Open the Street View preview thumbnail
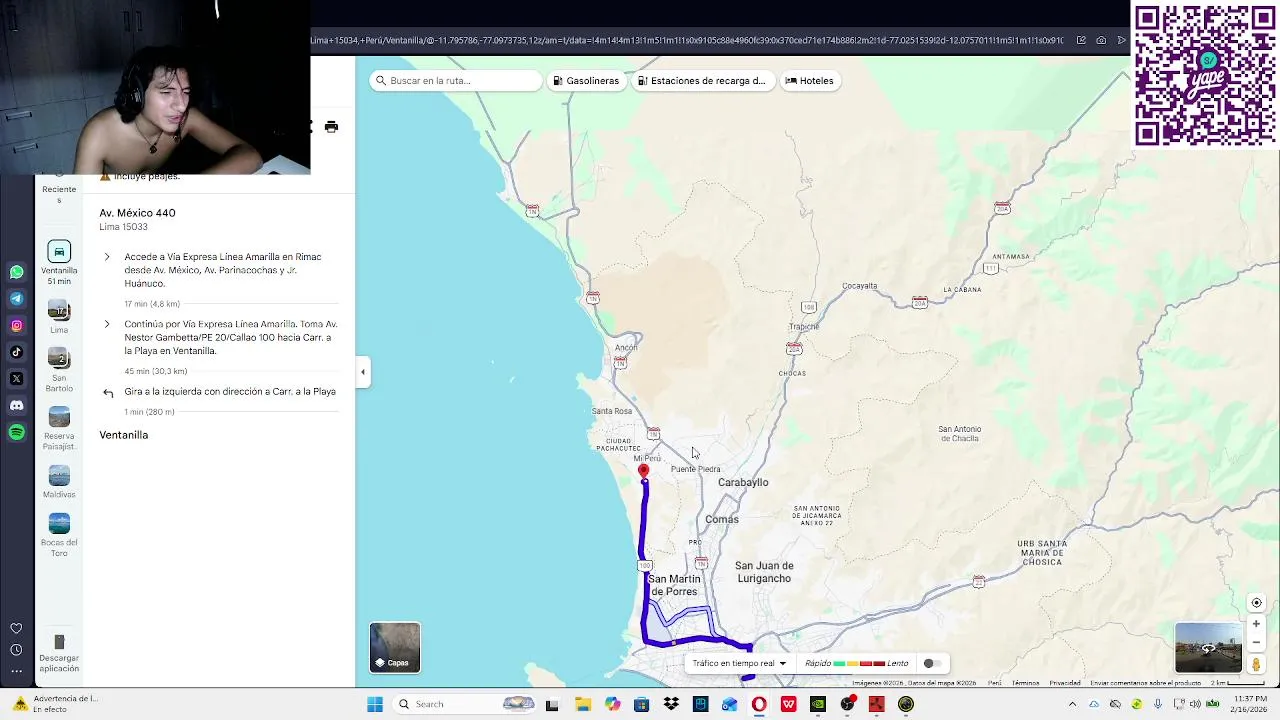Screen dimensions: 1280x720 coord(1208,647)
